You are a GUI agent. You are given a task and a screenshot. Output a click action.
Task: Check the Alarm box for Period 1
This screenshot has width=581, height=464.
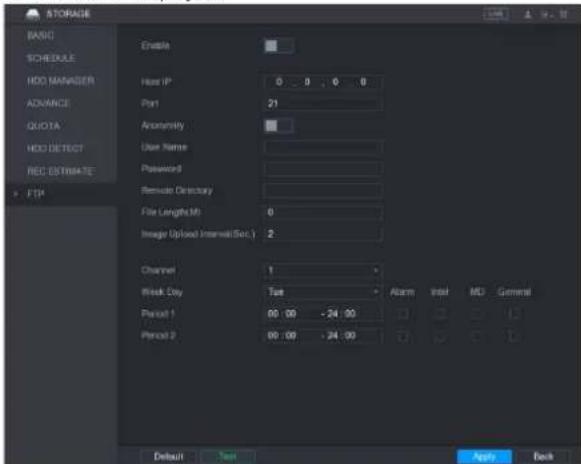click(x=403, y=314)
